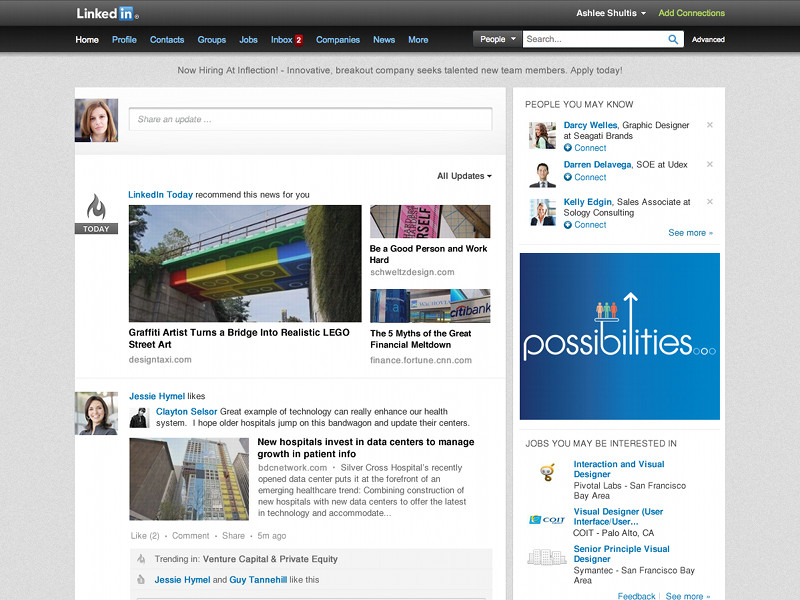Click the hospital building post thumbnail
Screen dimensions: 800x600
click(189, 479)
